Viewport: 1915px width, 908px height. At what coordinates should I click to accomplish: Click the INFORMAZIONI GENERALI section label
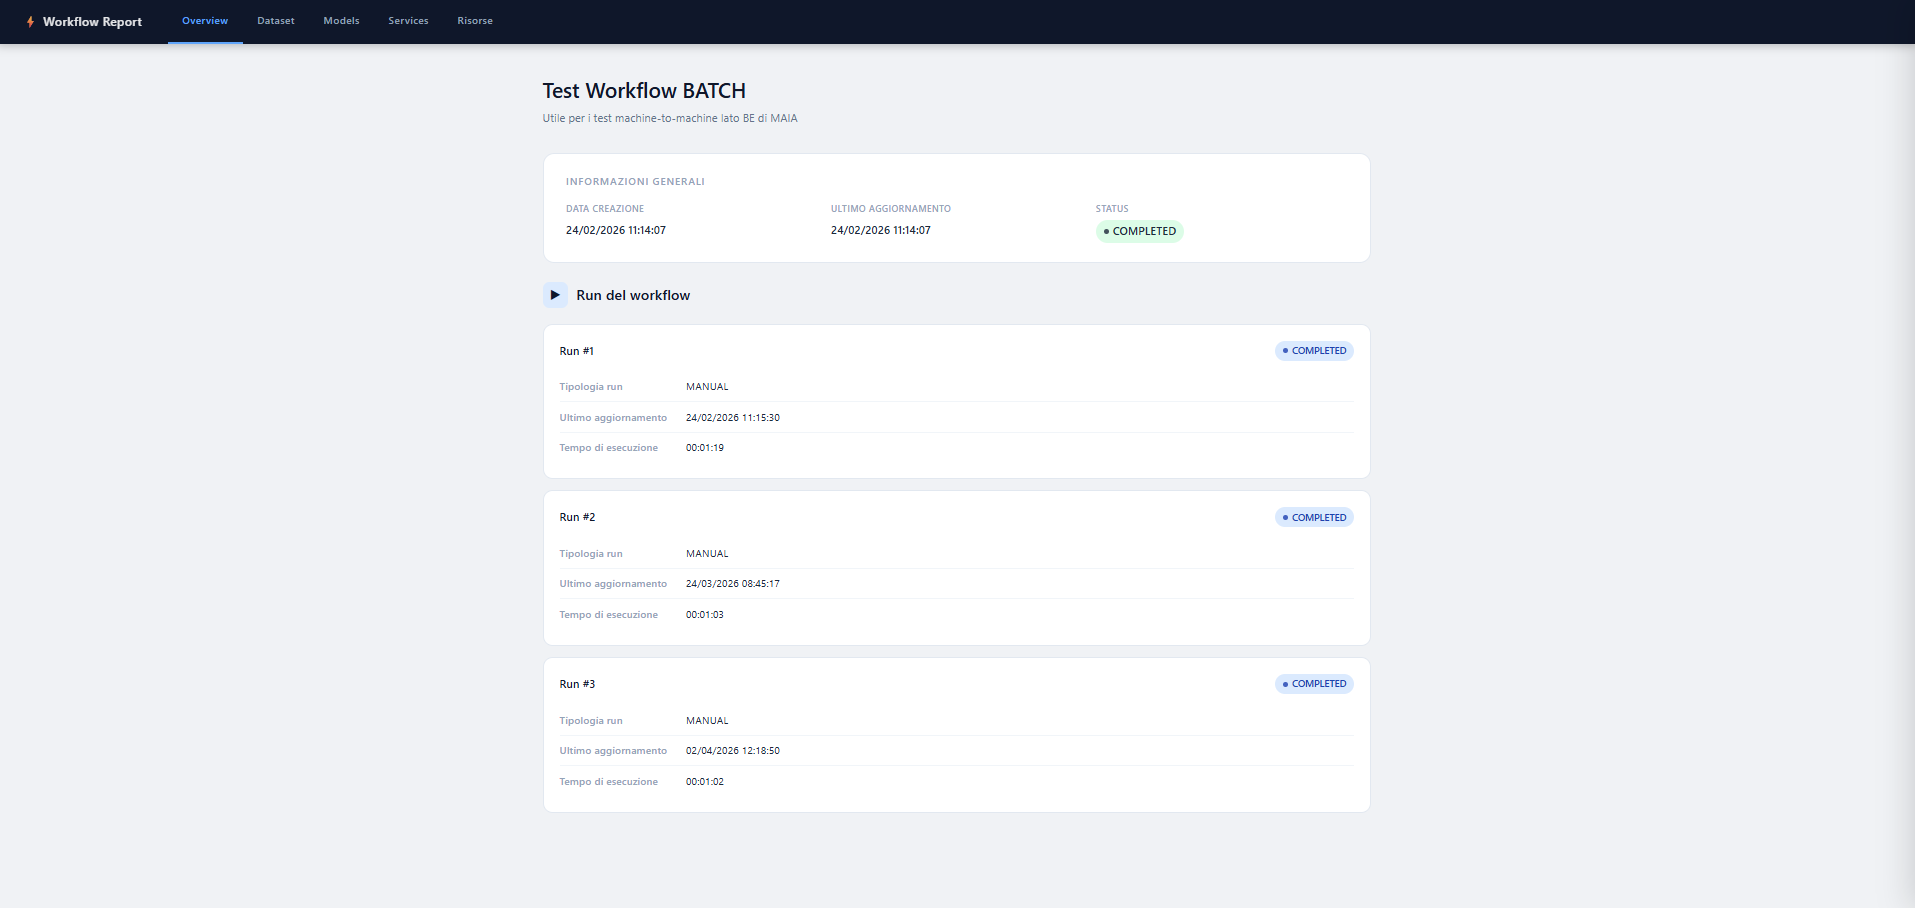click(x=635, y=182)
